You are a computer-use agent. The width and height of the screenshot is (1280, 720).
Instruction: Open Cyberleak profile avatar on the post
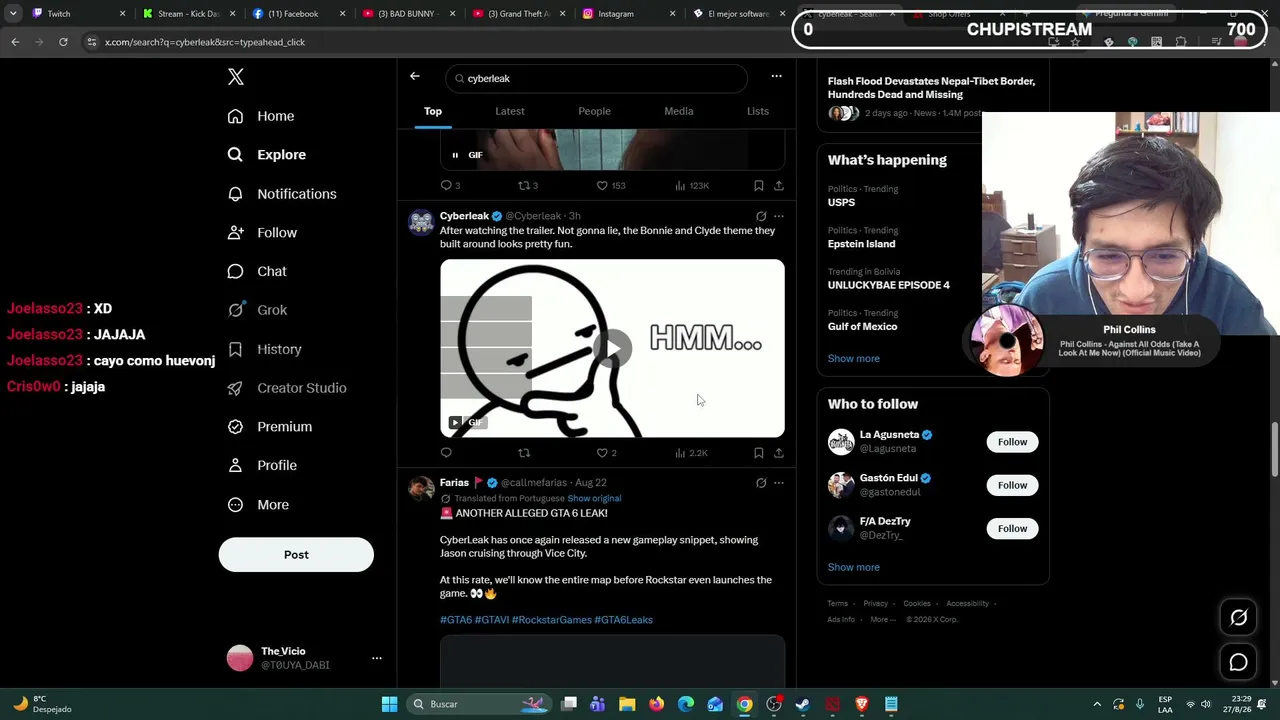pos(421,222)
